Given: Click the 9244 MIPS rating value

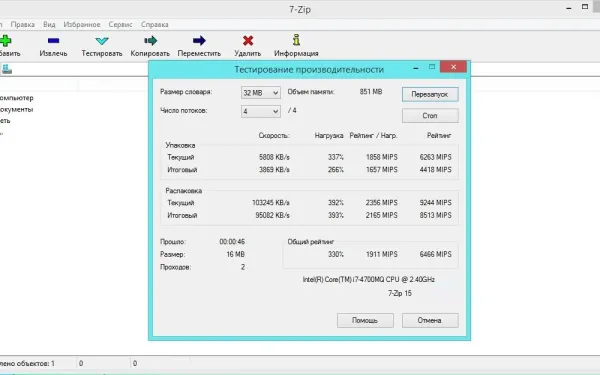Looking at the screenshot, I should (x=435, y=203).
